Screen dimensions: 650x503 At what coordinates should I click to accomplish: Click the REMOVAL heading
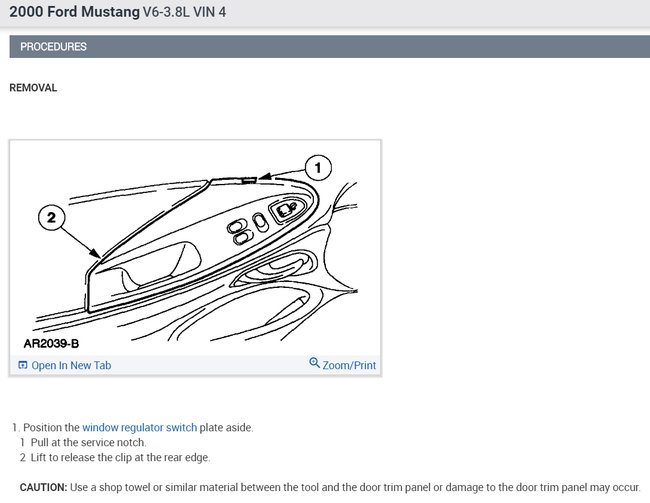tap(33, 88)
